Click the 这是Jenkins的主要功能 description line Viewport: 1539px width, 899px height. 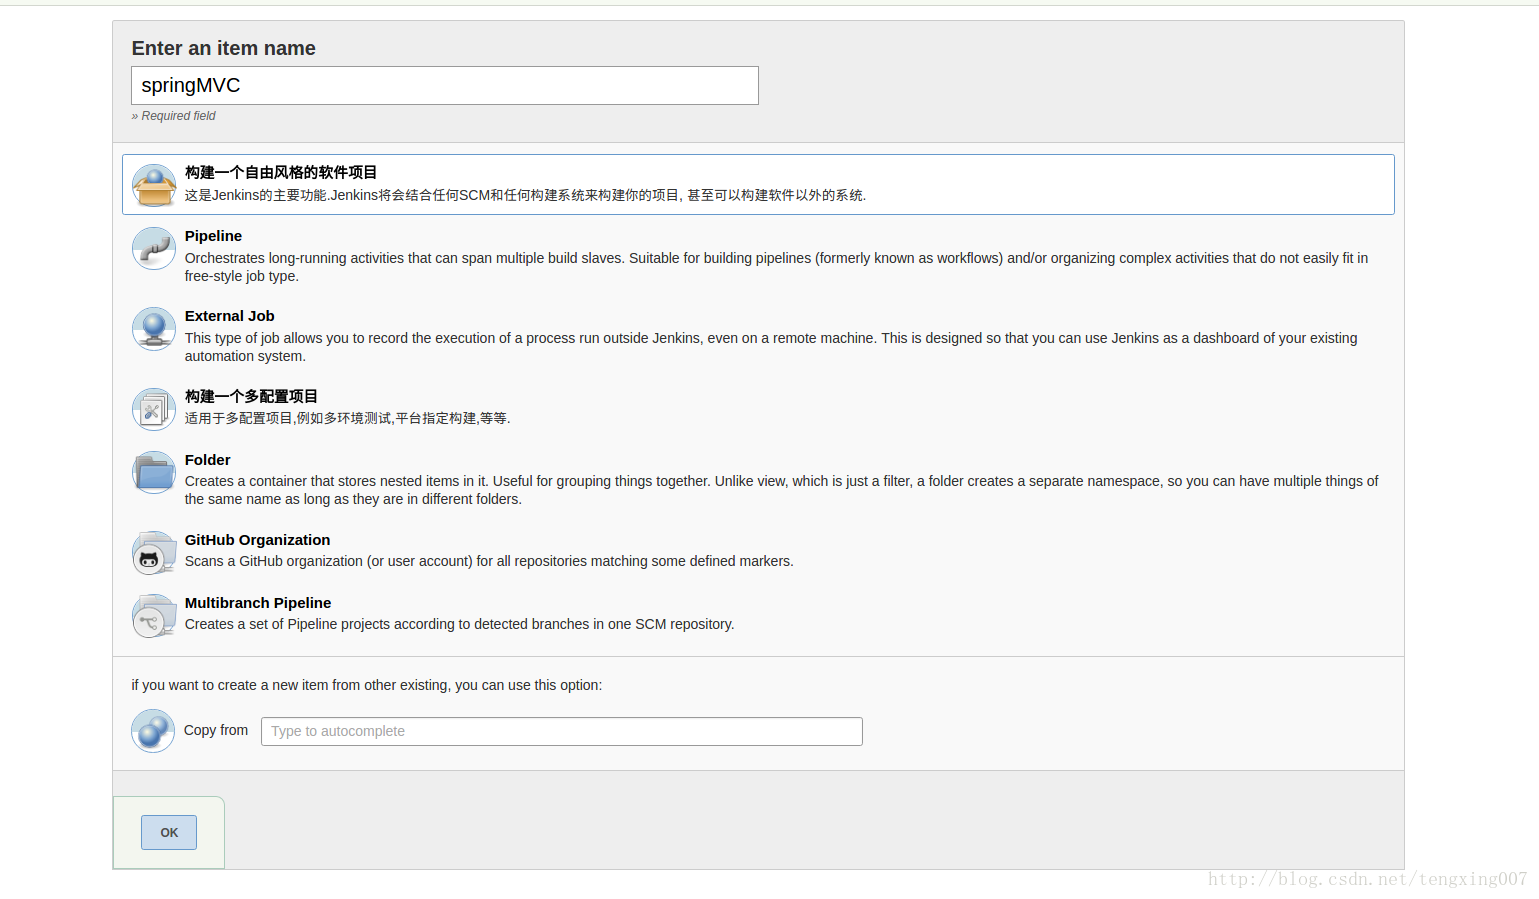click(x=525, y=195)
